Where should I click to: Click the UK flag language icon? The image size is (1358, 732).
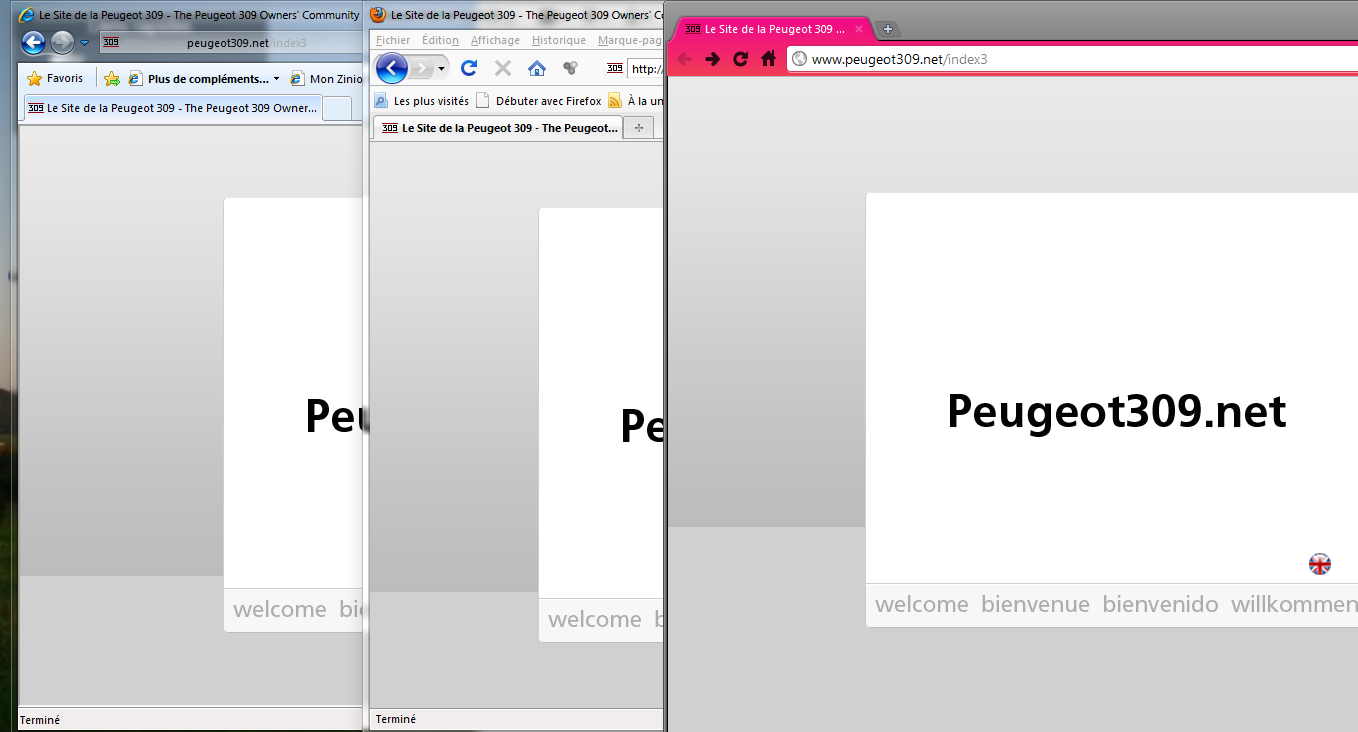click(1320, 564)
